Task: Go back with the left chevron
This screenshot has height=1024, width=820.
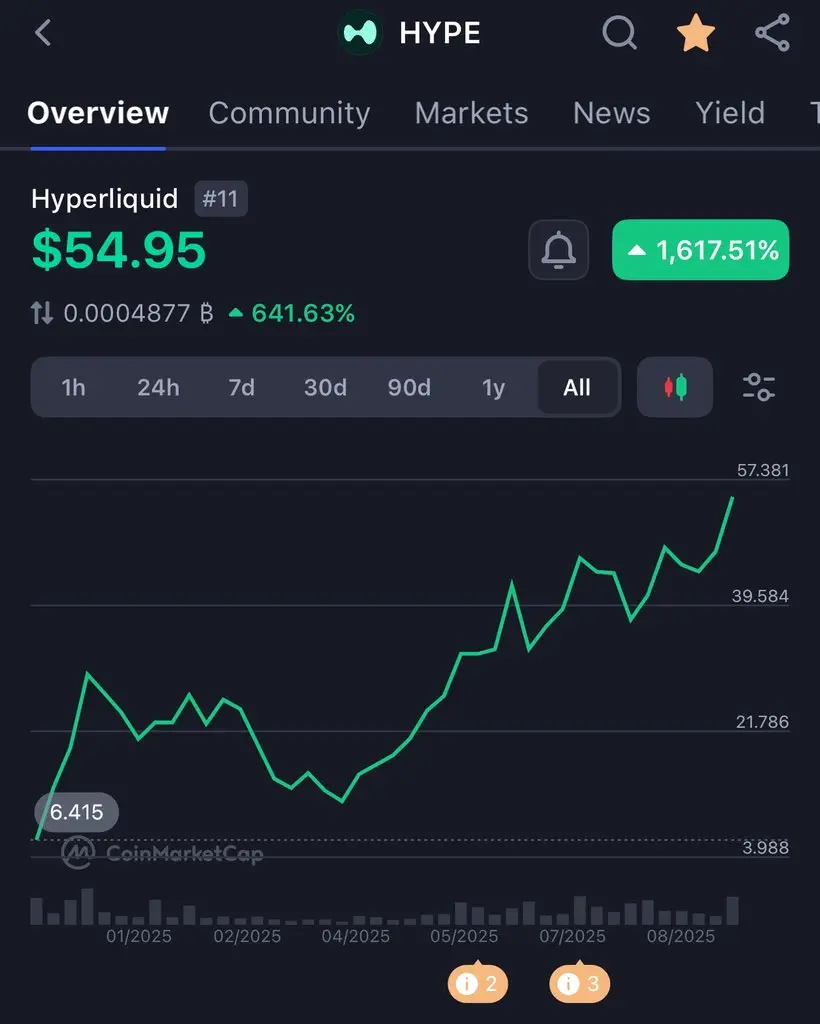Action: [43, 33]
